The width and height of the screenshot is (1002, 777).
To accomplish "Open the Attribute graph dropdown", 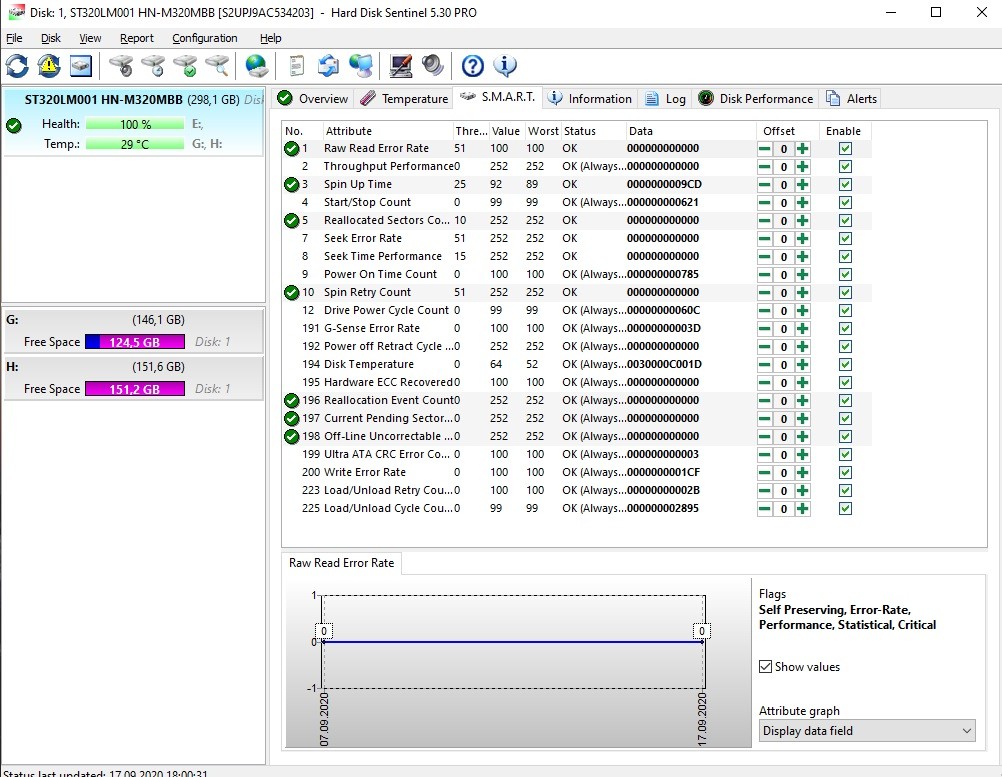I will click(867, 730).
